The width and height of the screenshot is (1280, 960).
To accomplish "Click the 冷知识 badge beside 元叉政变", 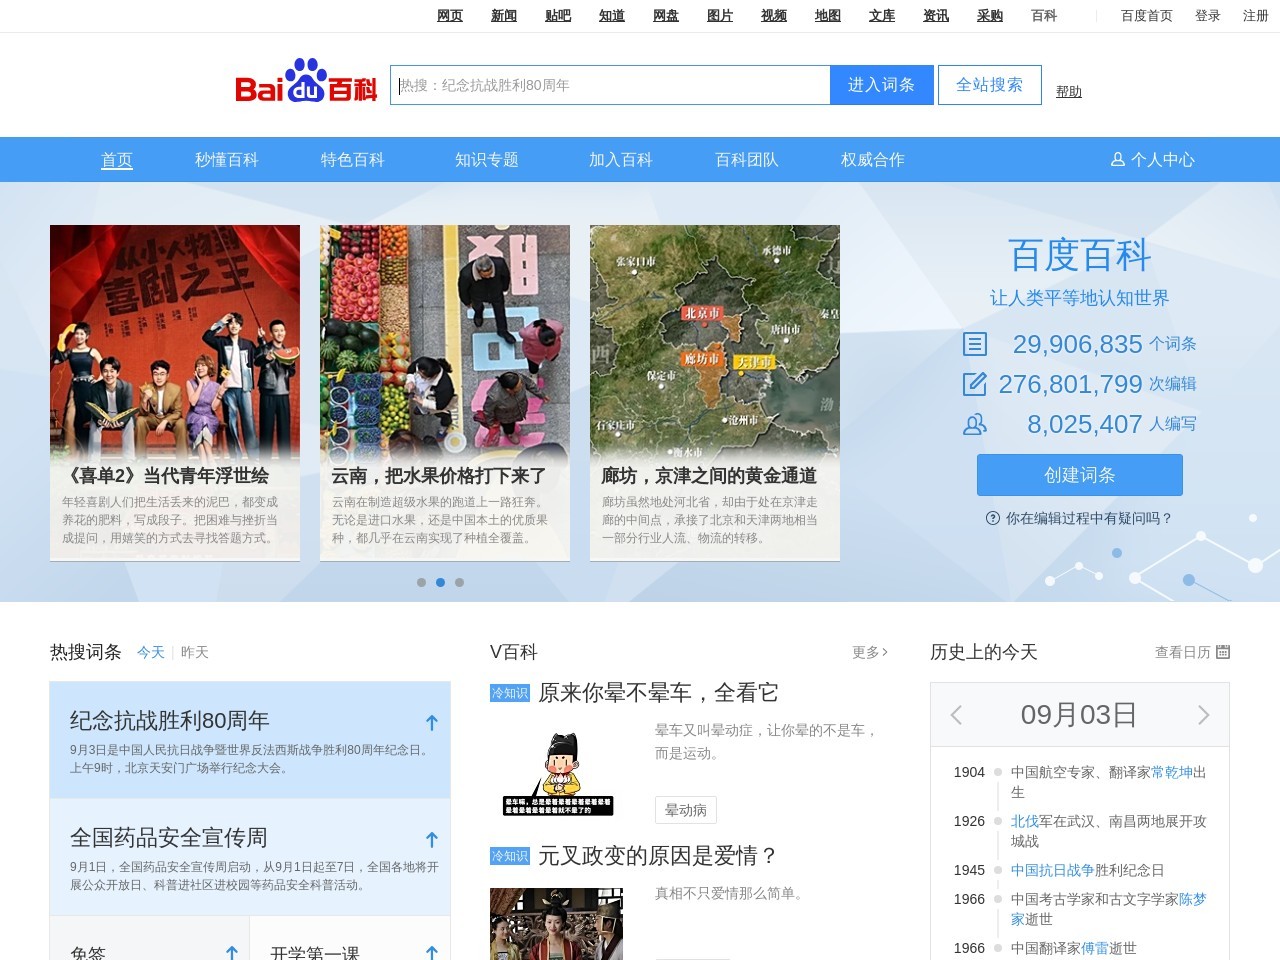I will [510, 856].
